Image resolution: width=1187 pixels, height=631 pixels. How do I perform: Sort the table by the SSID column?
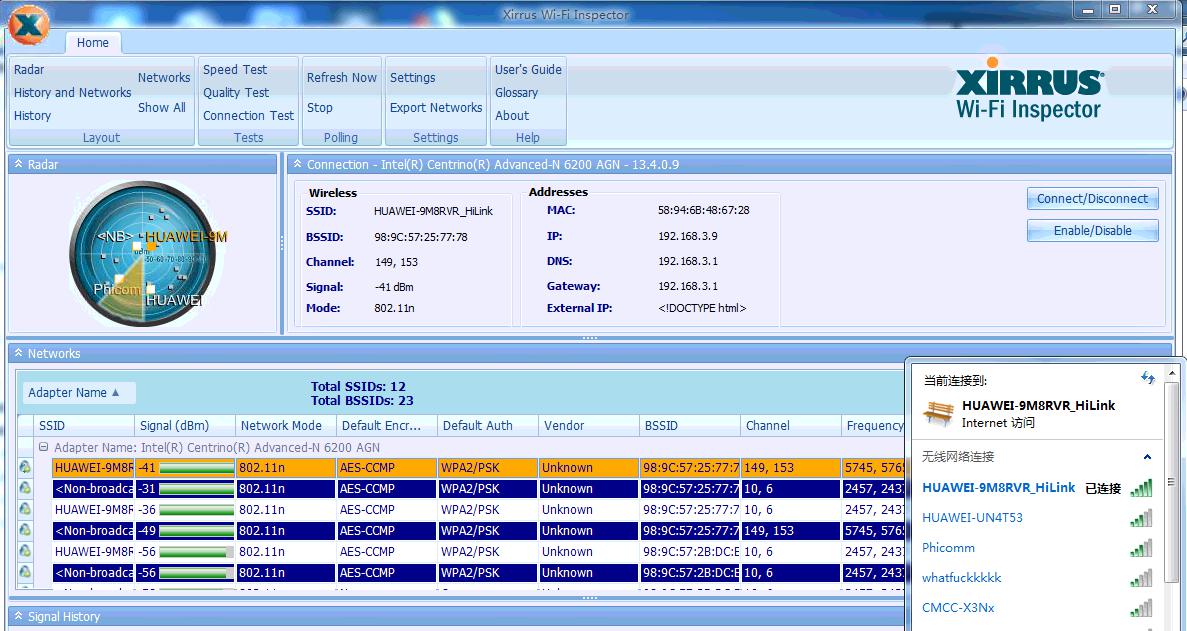[x=84, y=426]
